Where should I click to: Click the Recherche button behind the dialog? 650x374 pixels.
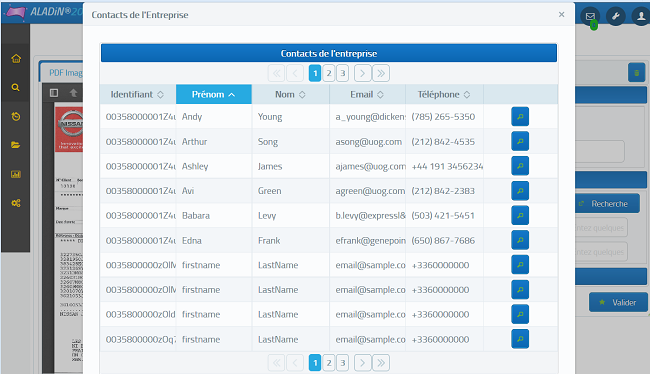607,204
